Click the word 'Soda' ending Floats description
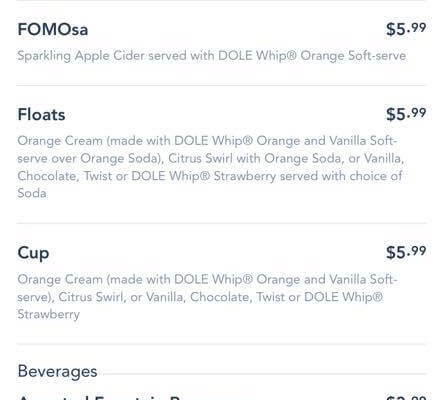Image resolution: width=444 pixels, height=400 pixels. tap(32, 193)
